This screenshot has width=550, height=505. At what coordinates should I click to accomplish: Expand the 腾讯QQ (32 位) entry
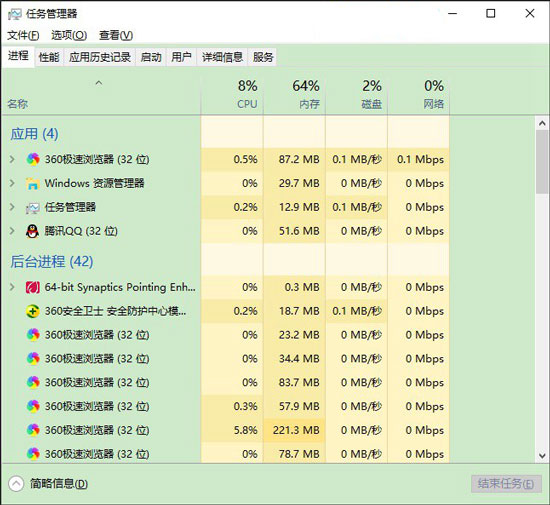[12, 231]
